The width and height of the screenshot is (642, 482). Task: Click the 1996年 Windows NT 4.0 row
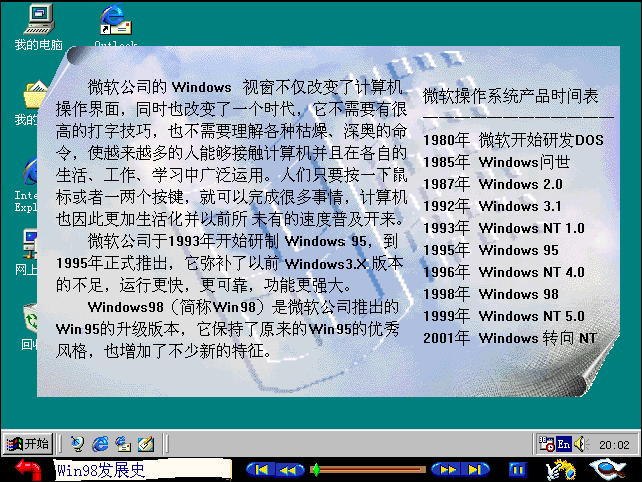[504, 272]
